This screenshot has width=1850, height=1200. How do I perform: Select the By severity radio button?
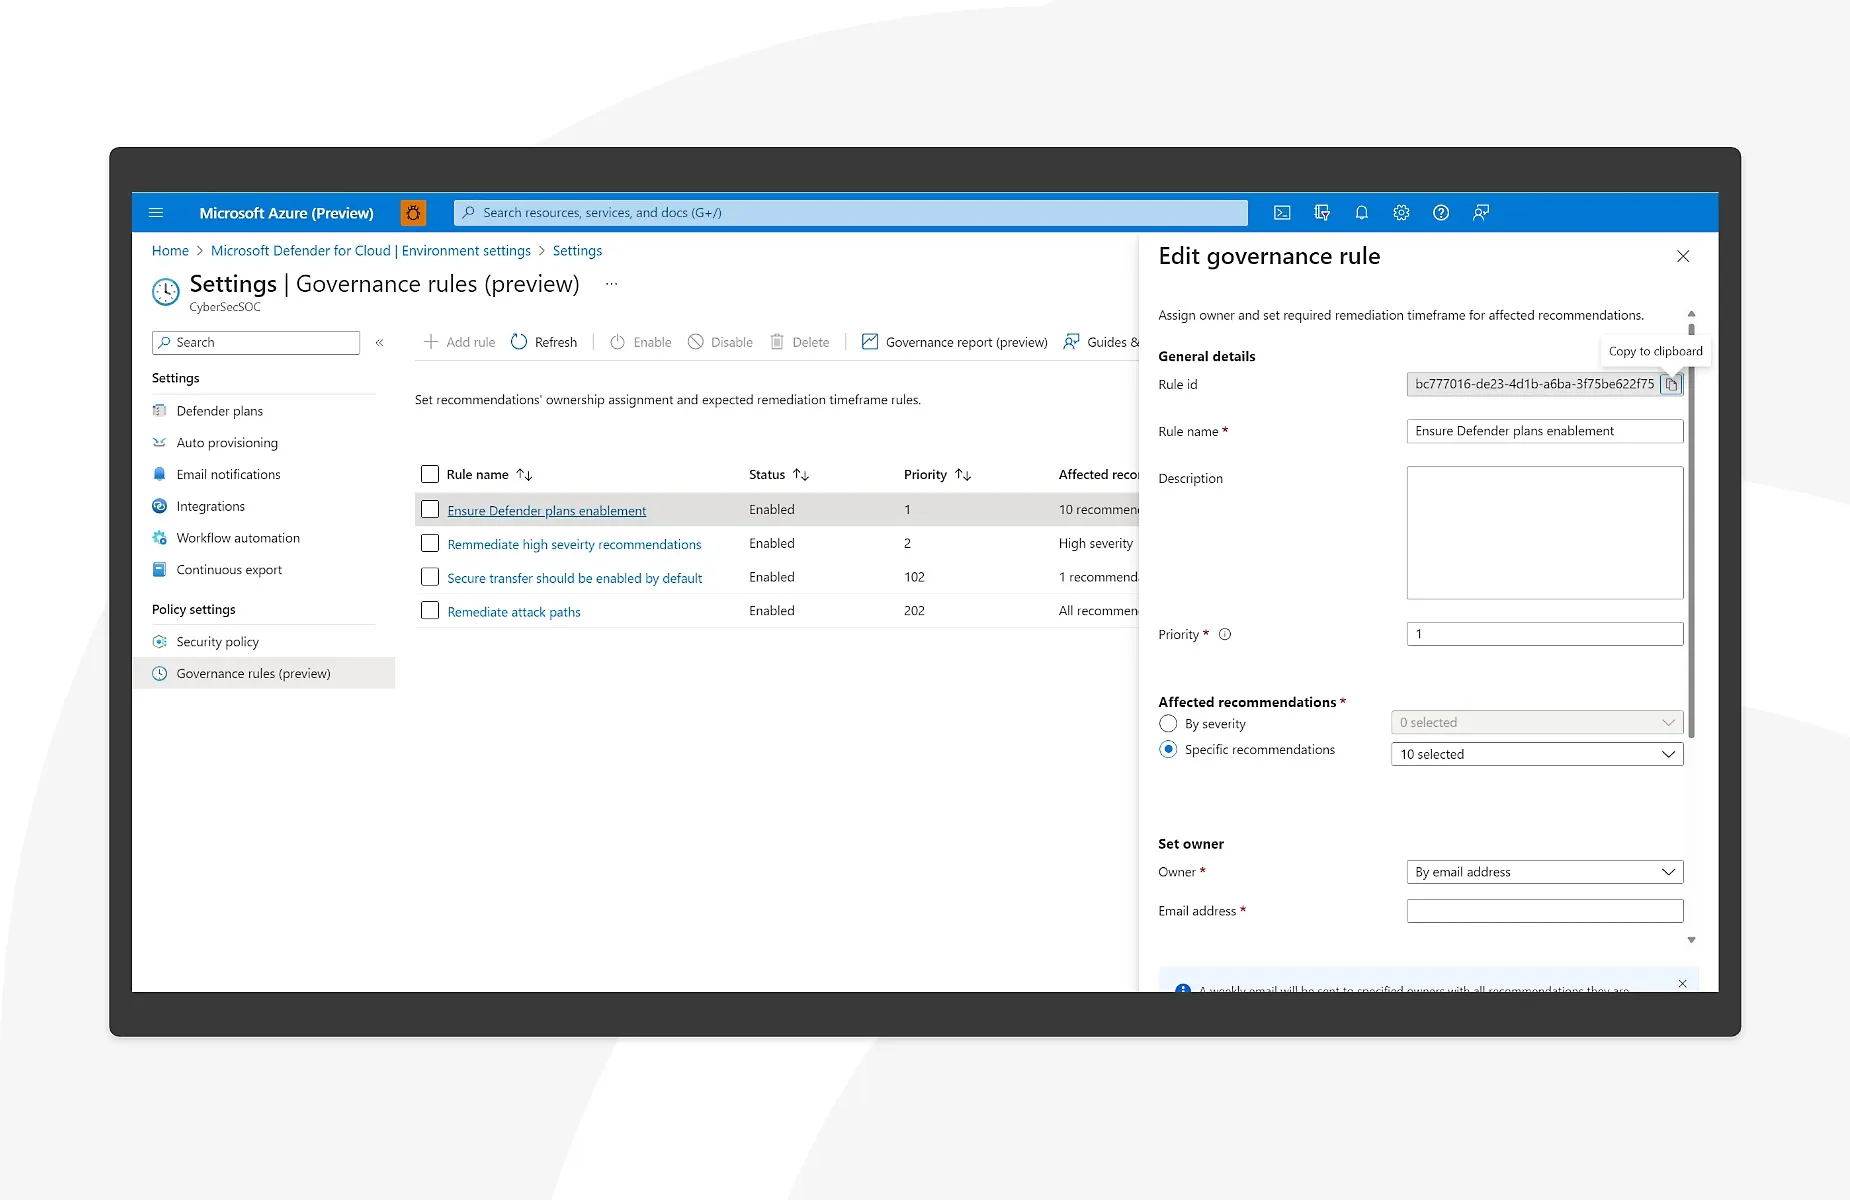1168,723
